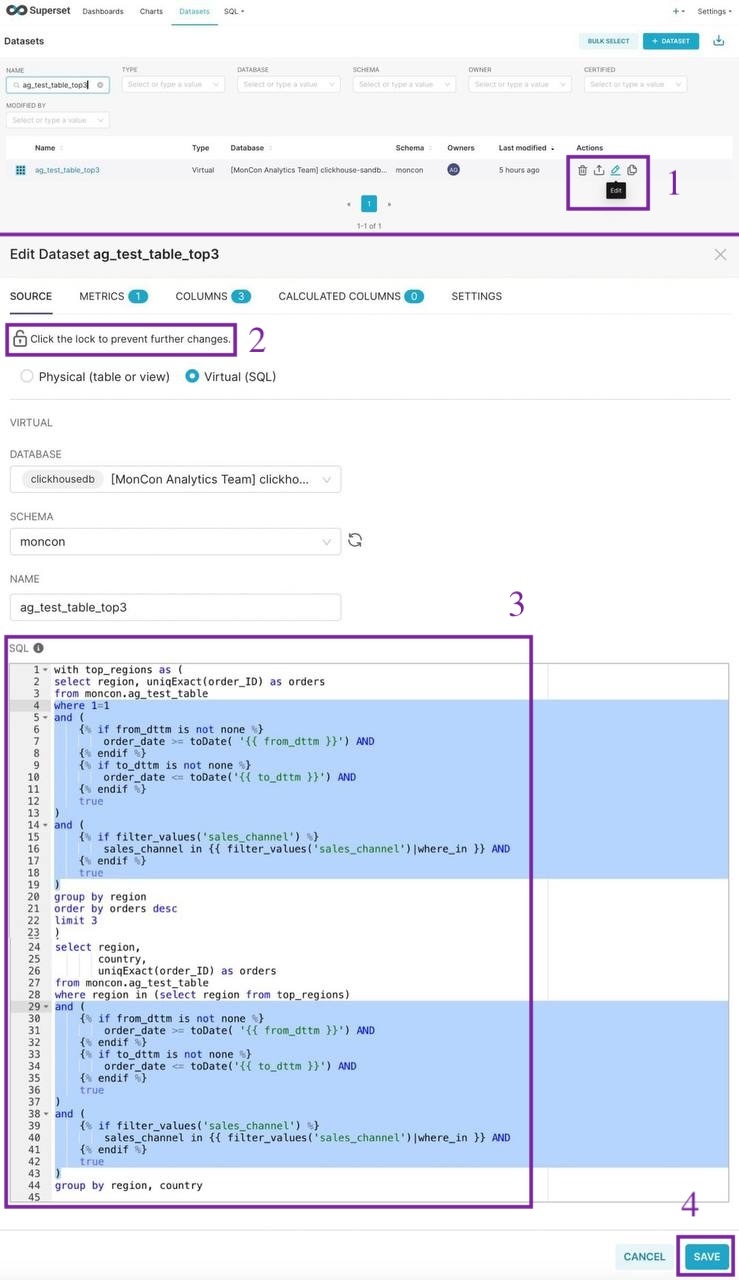
Task: Click the SAVE button
Action: click(x=707, y=1257)
